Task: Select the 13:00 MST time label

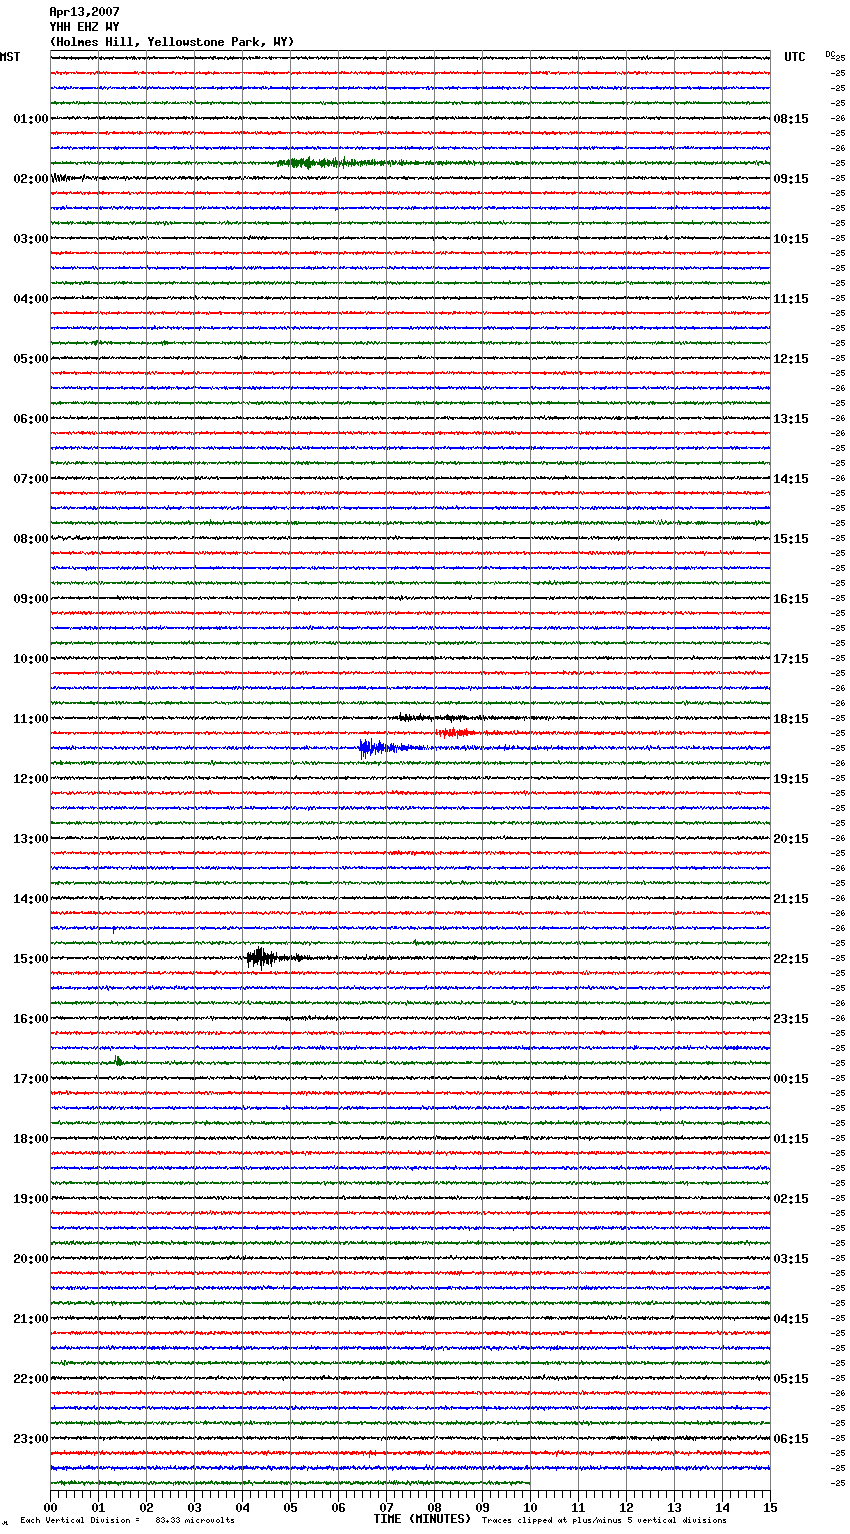Action: [30, 839]
